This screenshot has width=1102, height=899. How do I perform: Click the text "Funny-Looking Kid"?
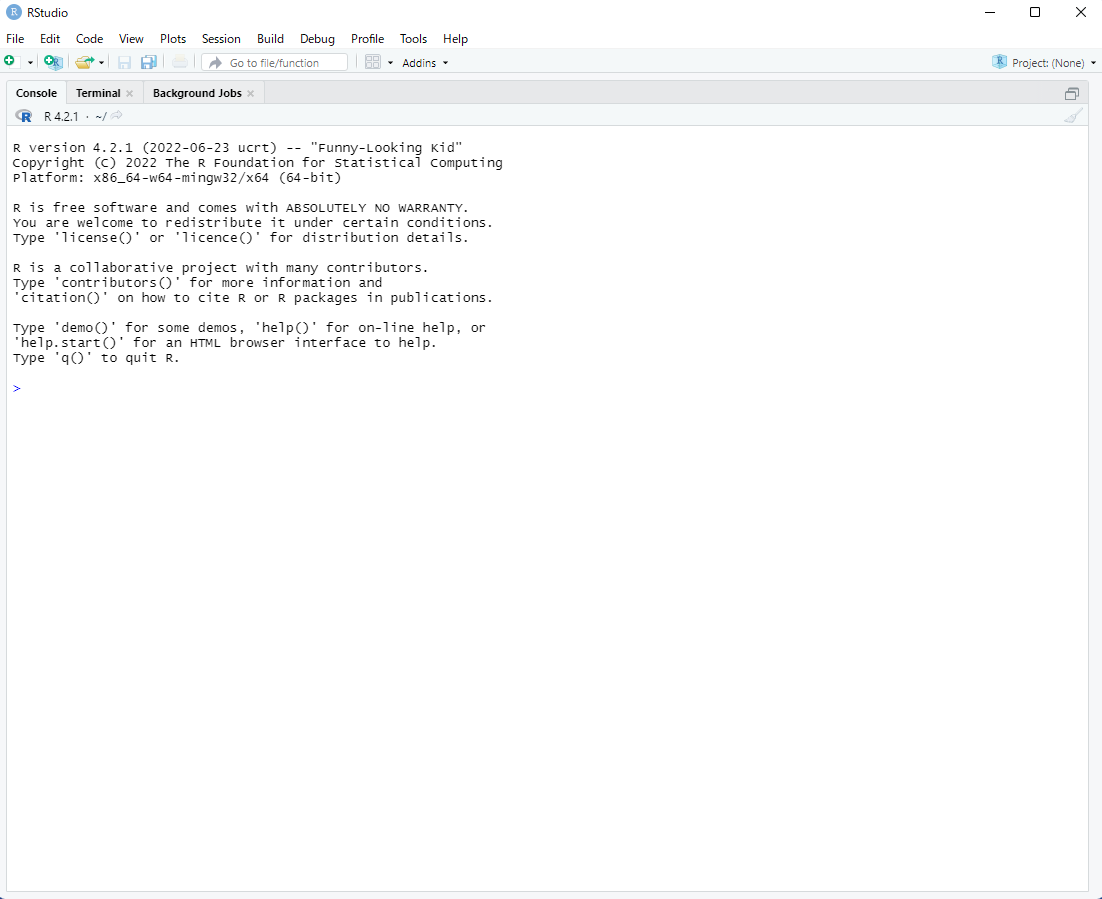point(387,148)
